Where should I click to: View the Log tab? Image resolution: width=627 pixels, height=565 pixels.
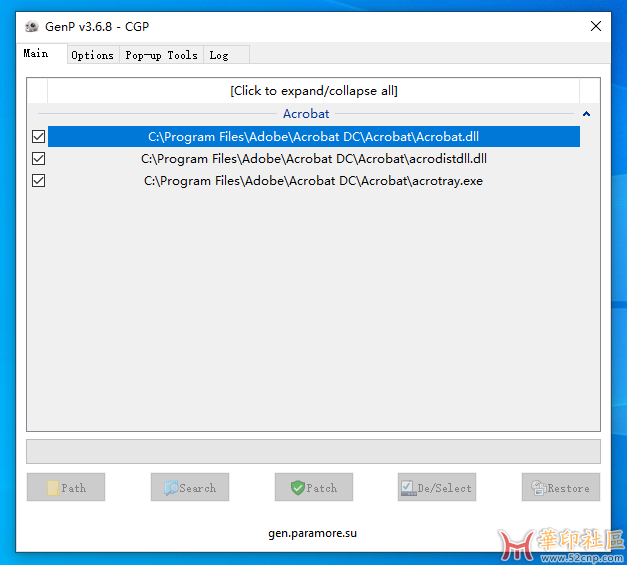pos(219,56)
